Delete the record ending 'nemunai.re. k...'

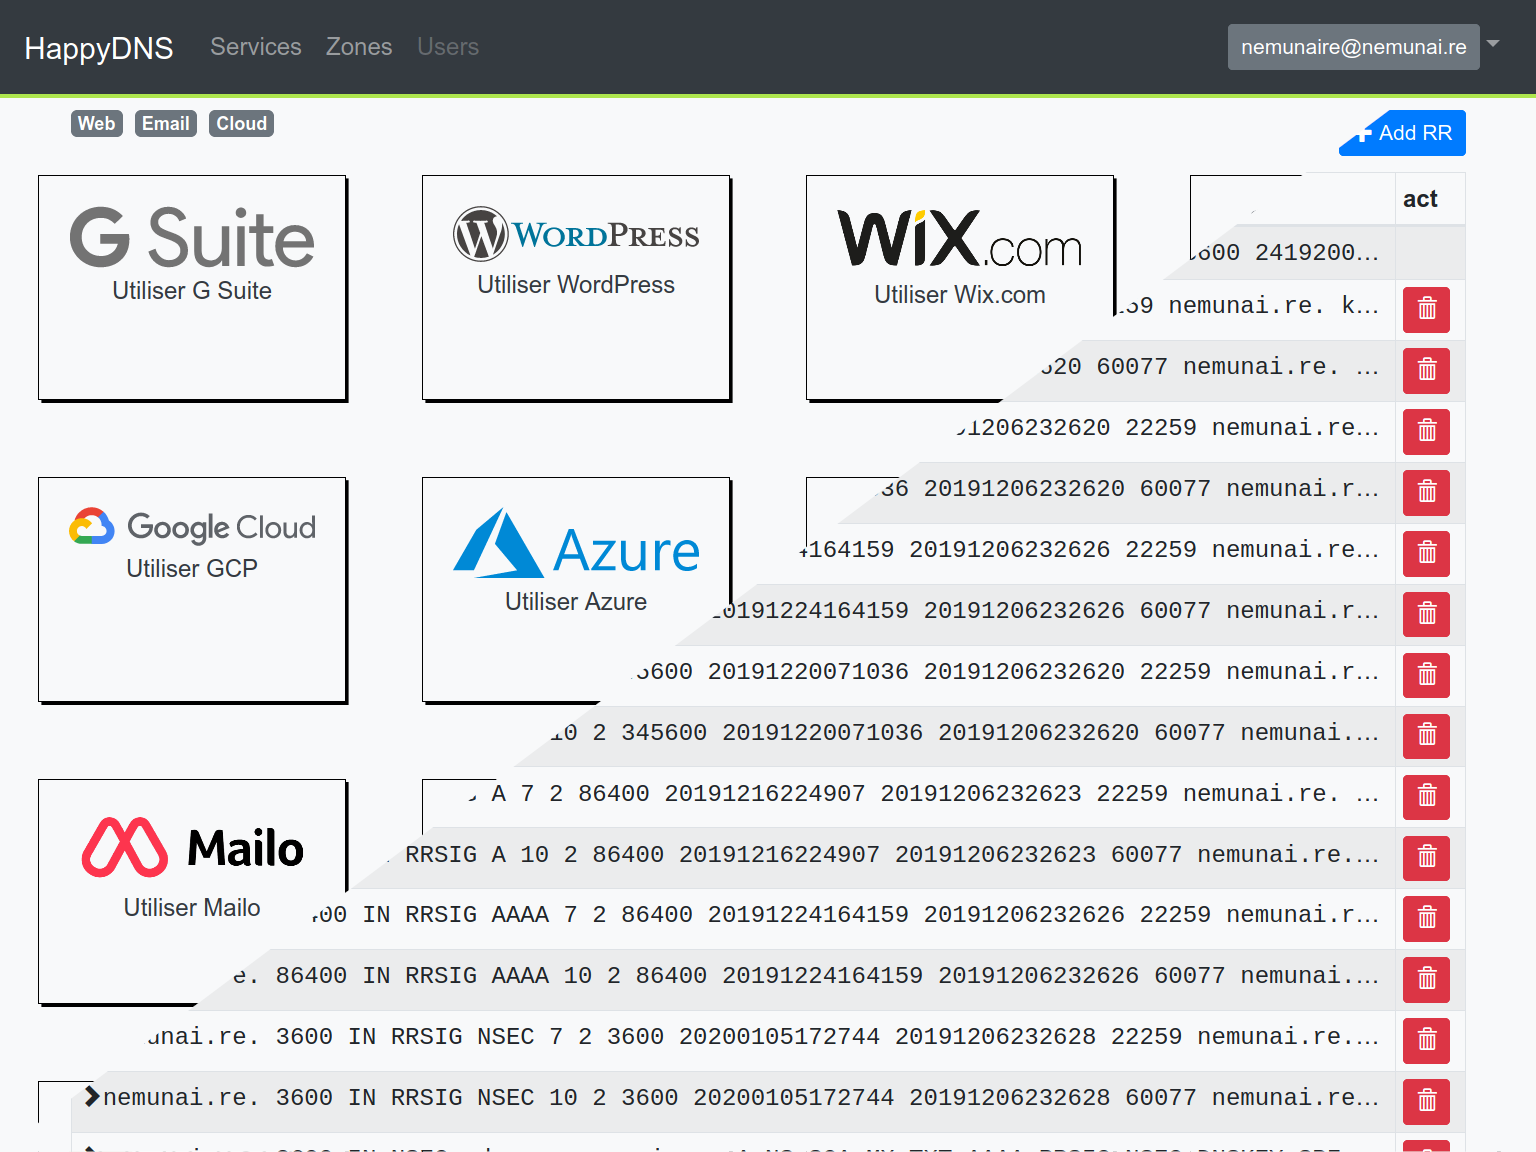pyautogui.click(x=1426, y=309)
